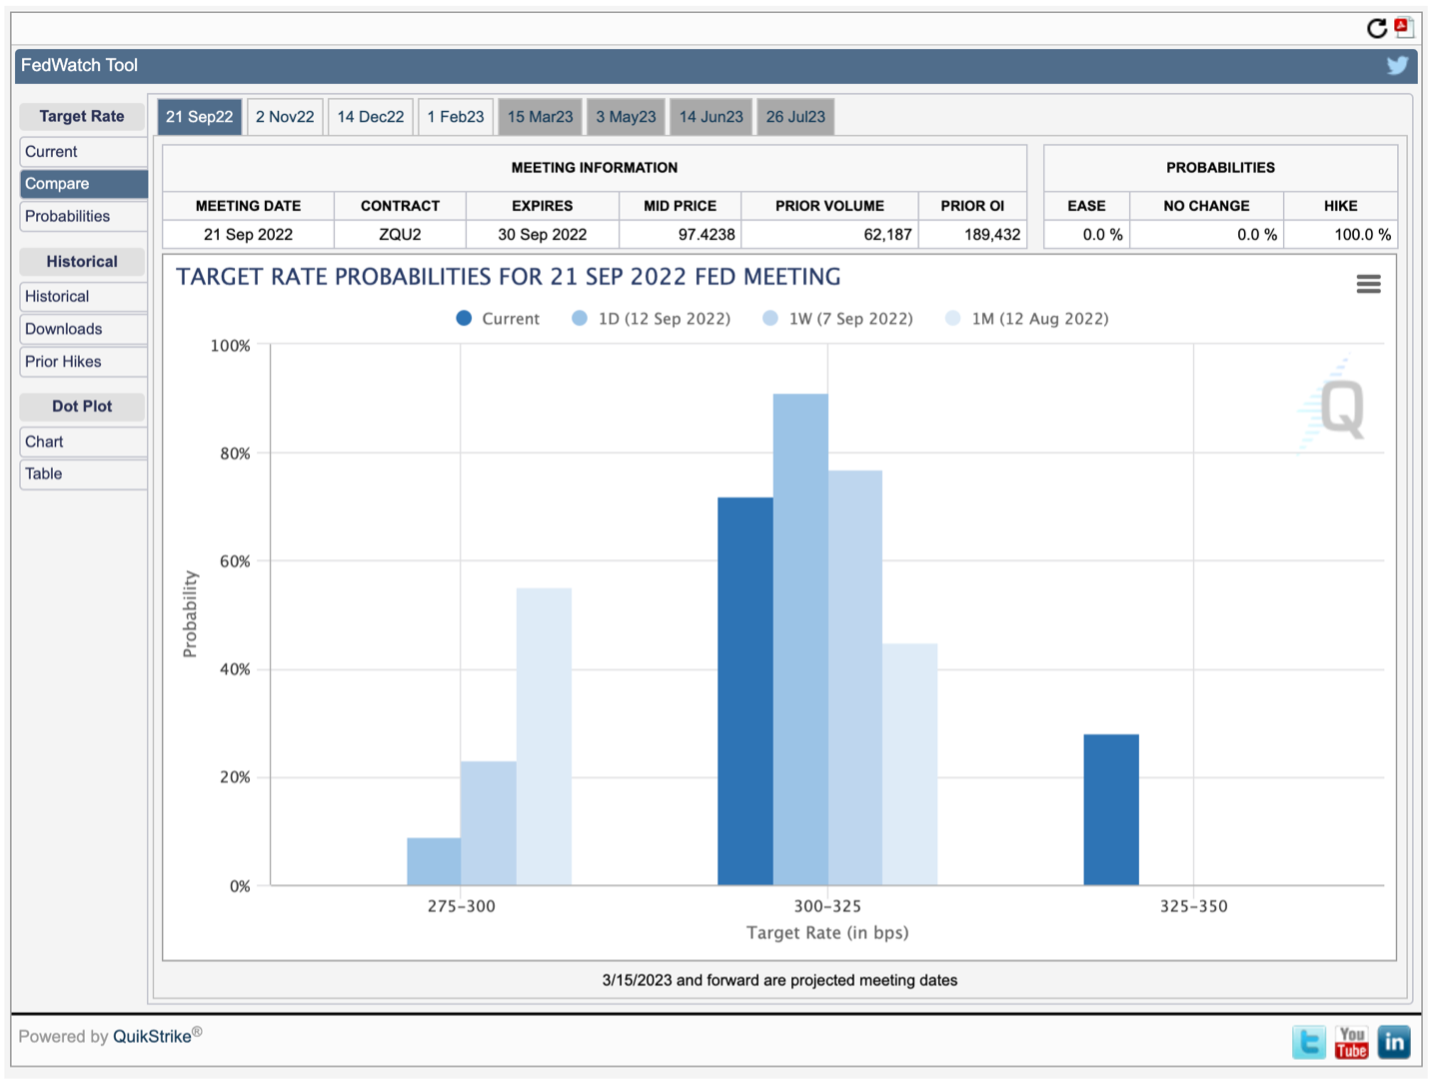Image resolution: width=1430 pixels, height=1081 pixels.
Task: Open Current under Target Rate
Action: pos(83,152)
